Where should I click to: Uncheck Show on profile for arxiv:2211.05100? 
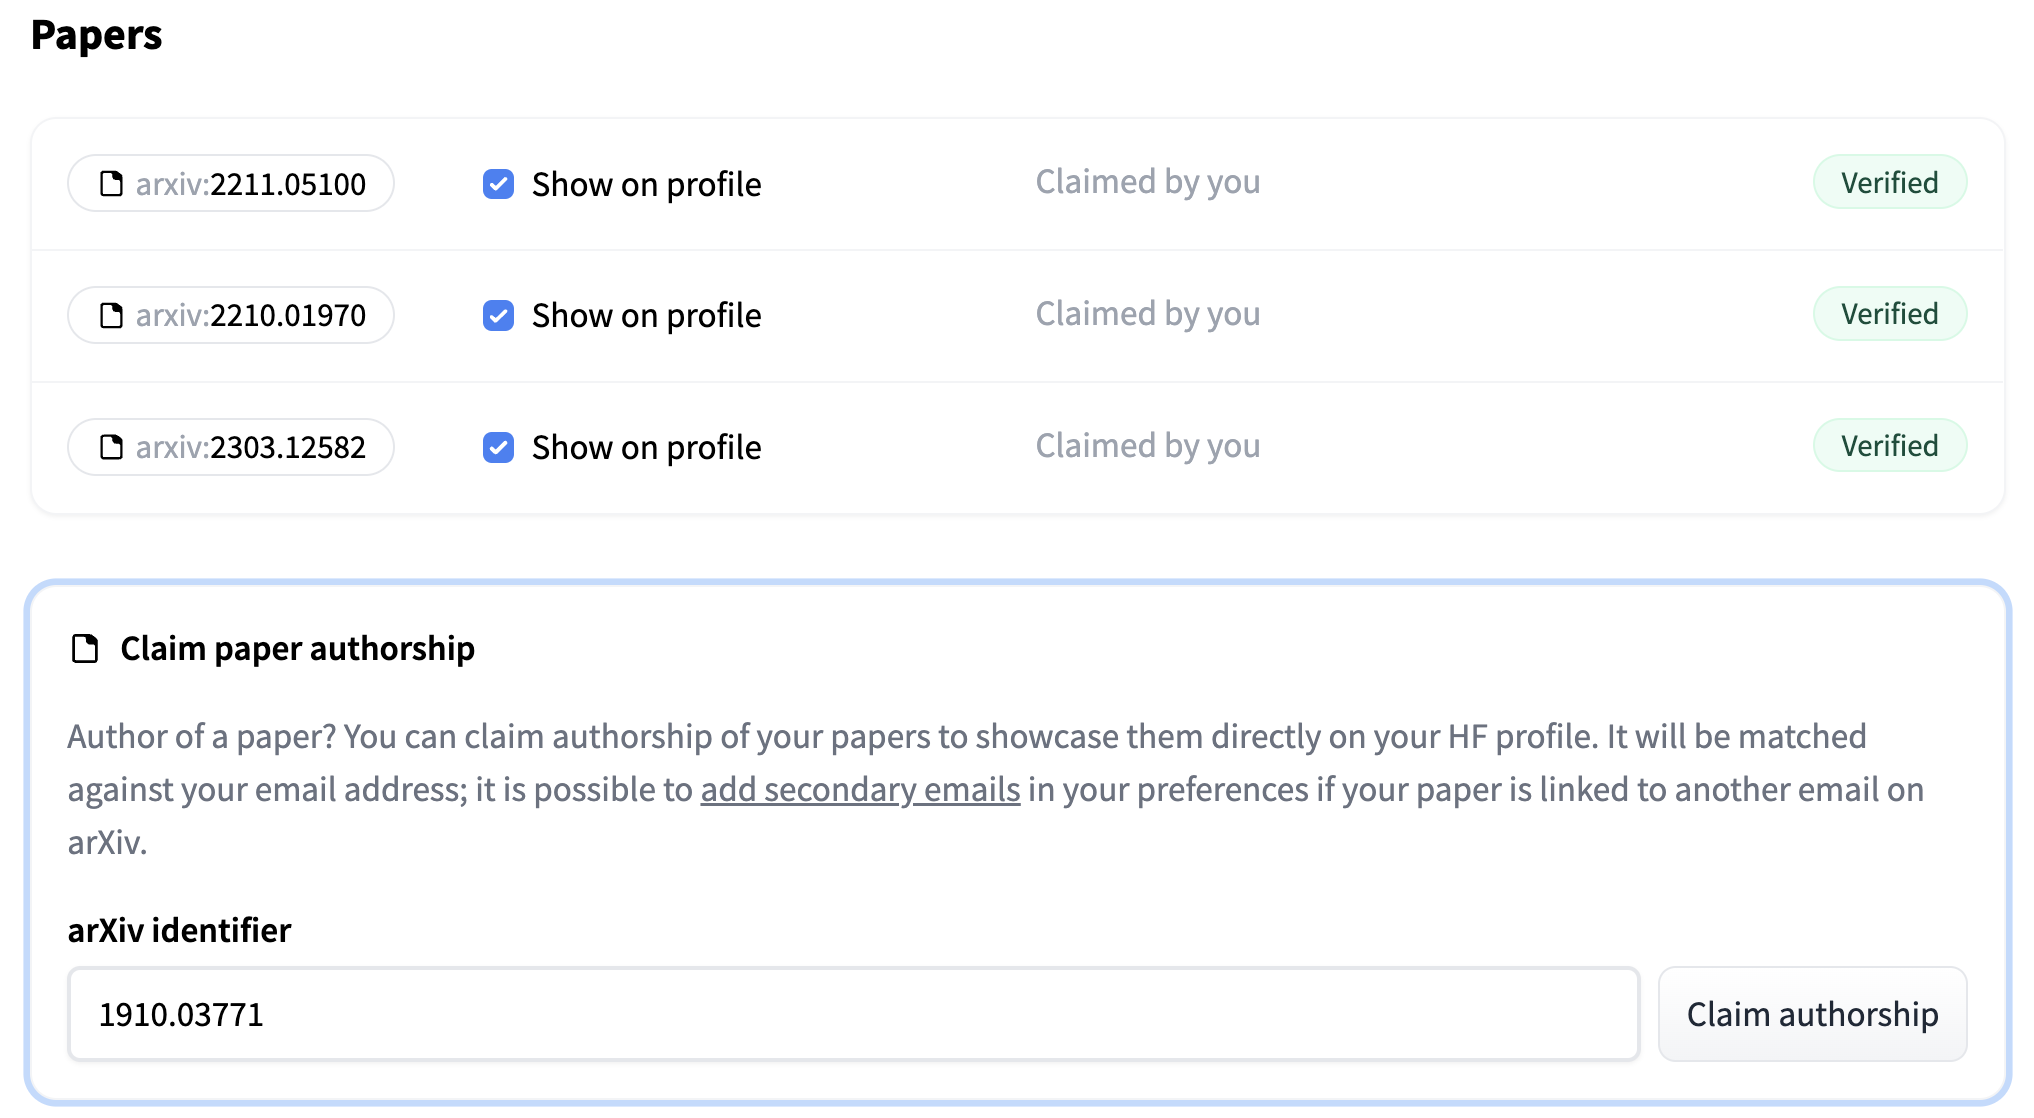498,184
